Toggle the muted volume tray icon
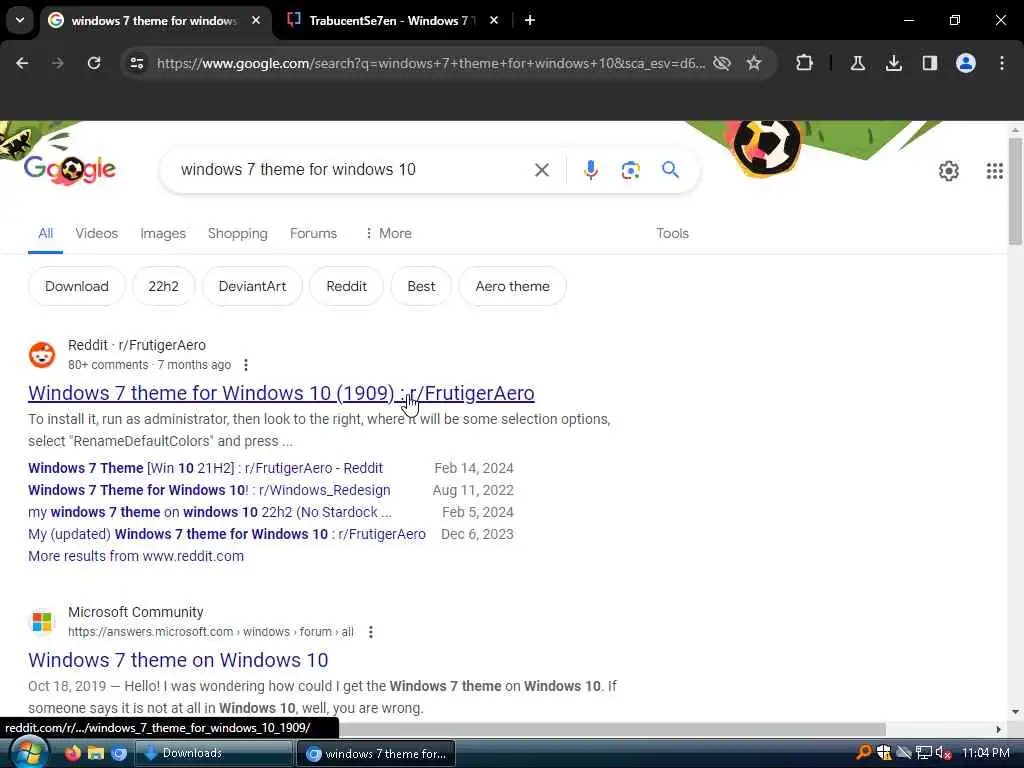 (x=943, y=753)
